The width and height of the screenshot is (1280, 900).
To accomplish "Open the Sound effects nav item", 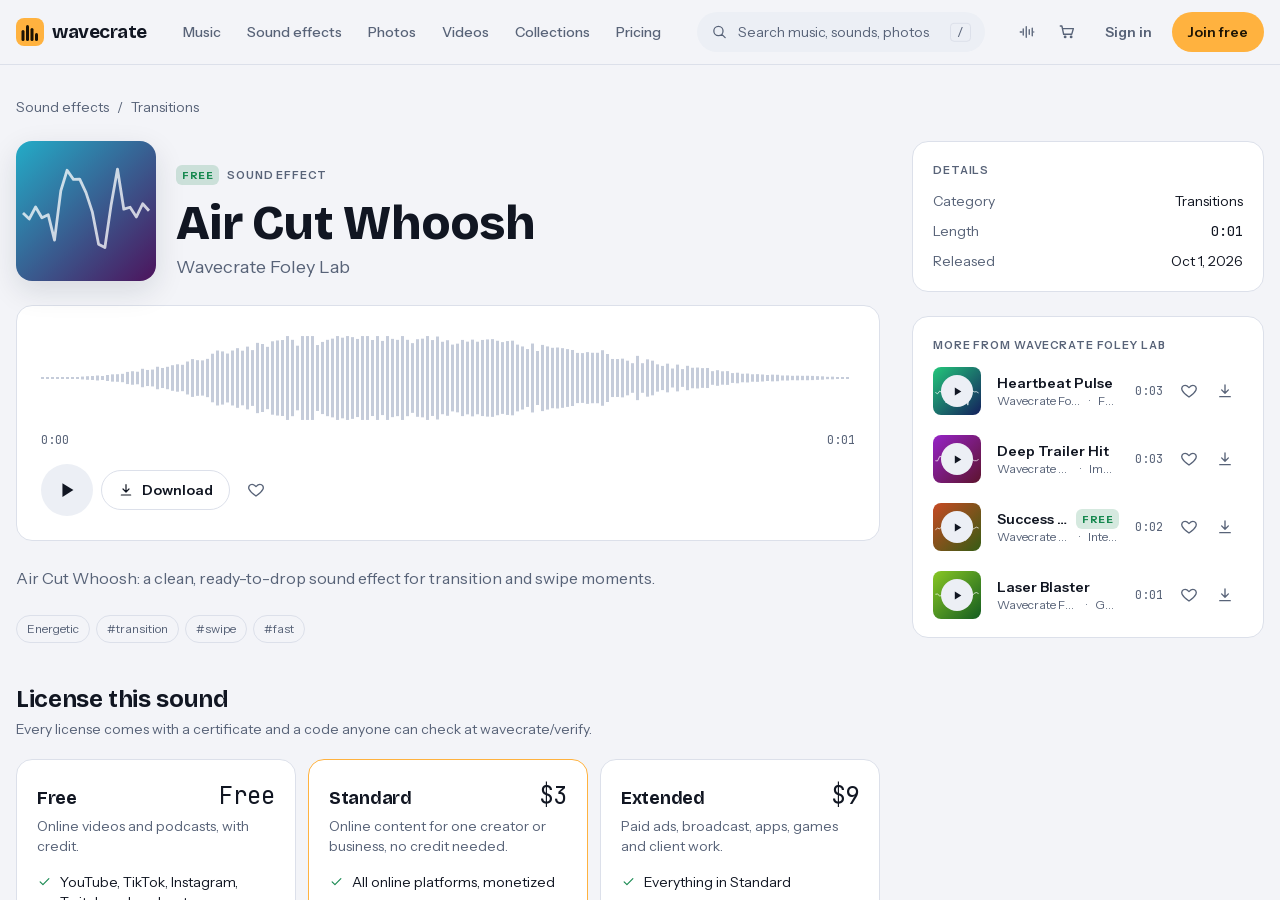I will pos(294,32).
